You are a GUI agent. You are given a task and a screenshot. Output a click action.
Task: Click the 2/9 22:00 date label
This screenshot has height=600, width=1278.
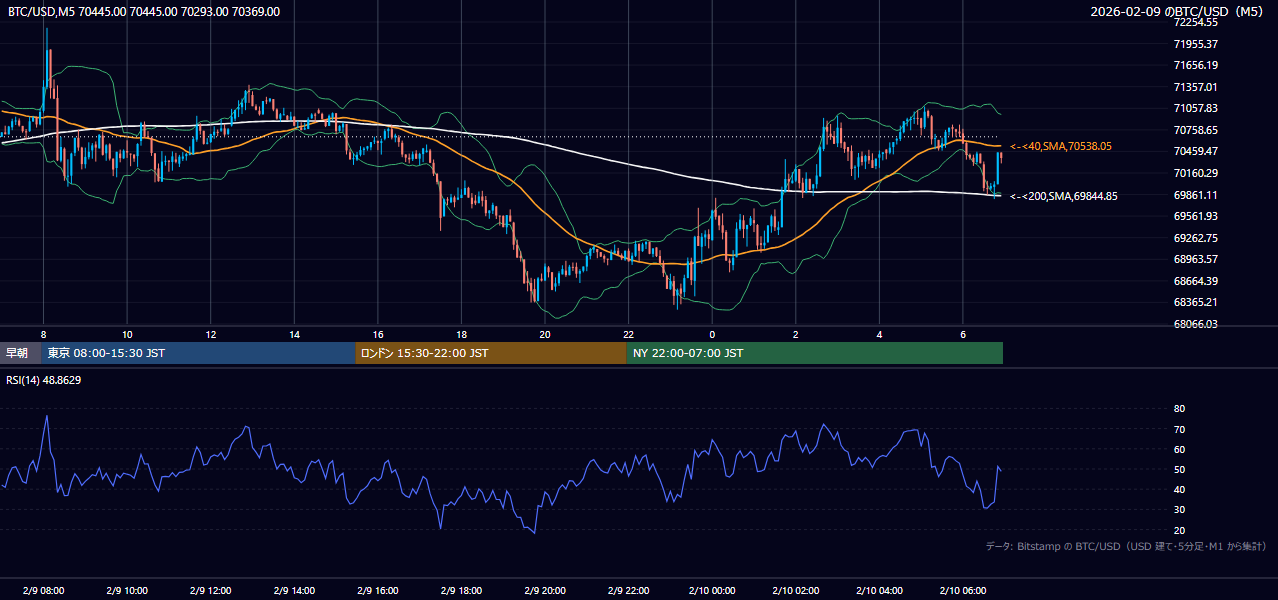click(628, 590)
